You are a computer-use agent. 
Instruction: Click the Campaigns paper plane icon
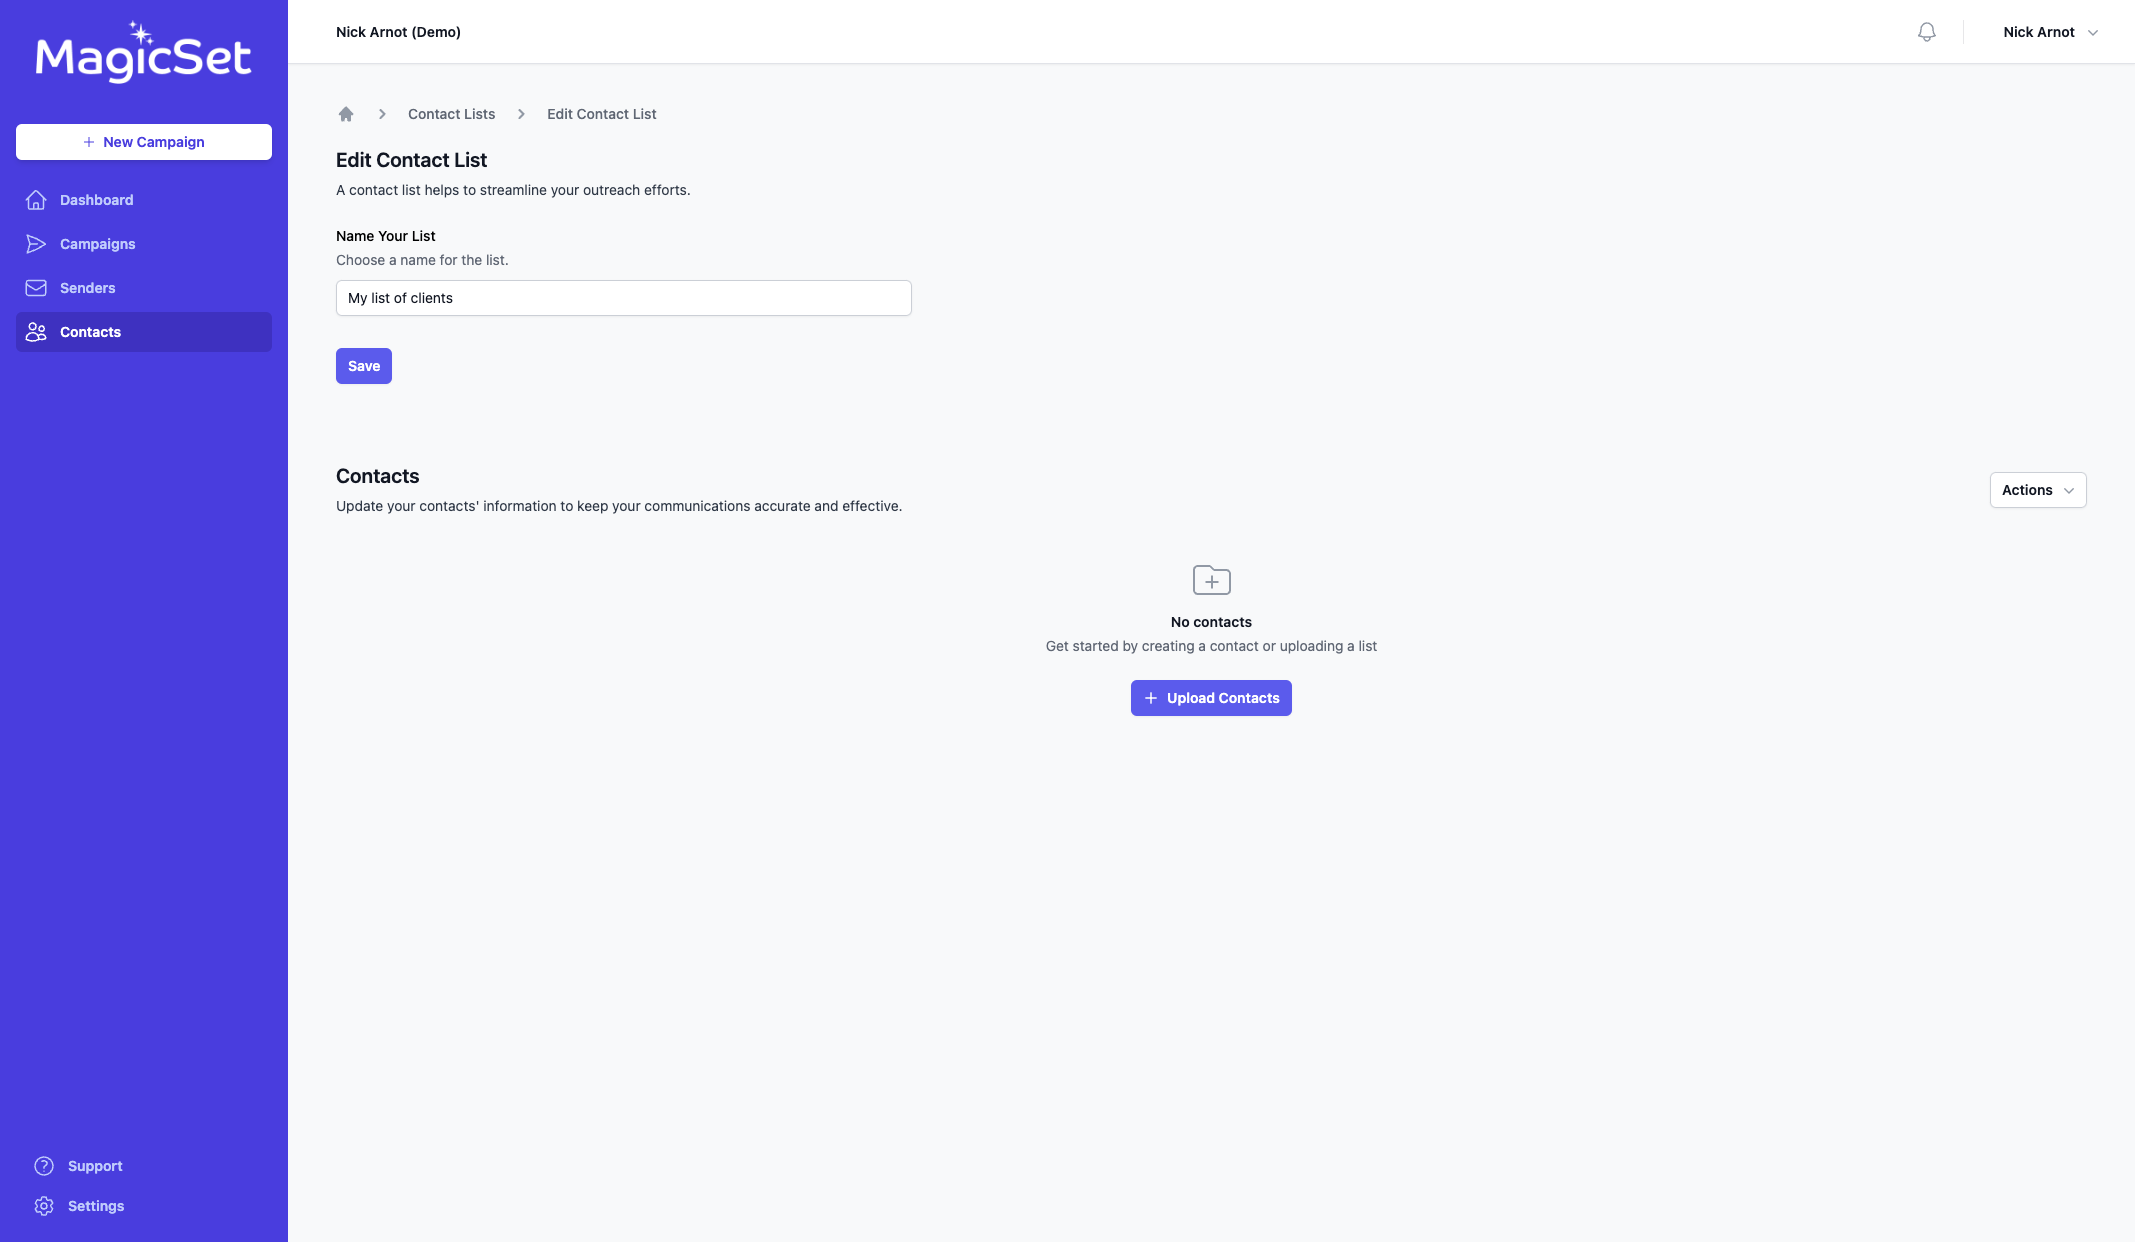click(36, 244)
